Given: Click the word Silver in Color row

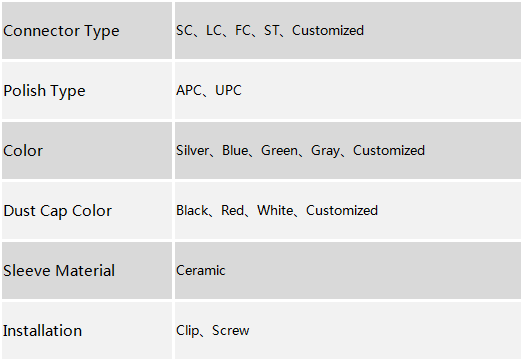Looking at the screenshot, I should click(192, 150).
